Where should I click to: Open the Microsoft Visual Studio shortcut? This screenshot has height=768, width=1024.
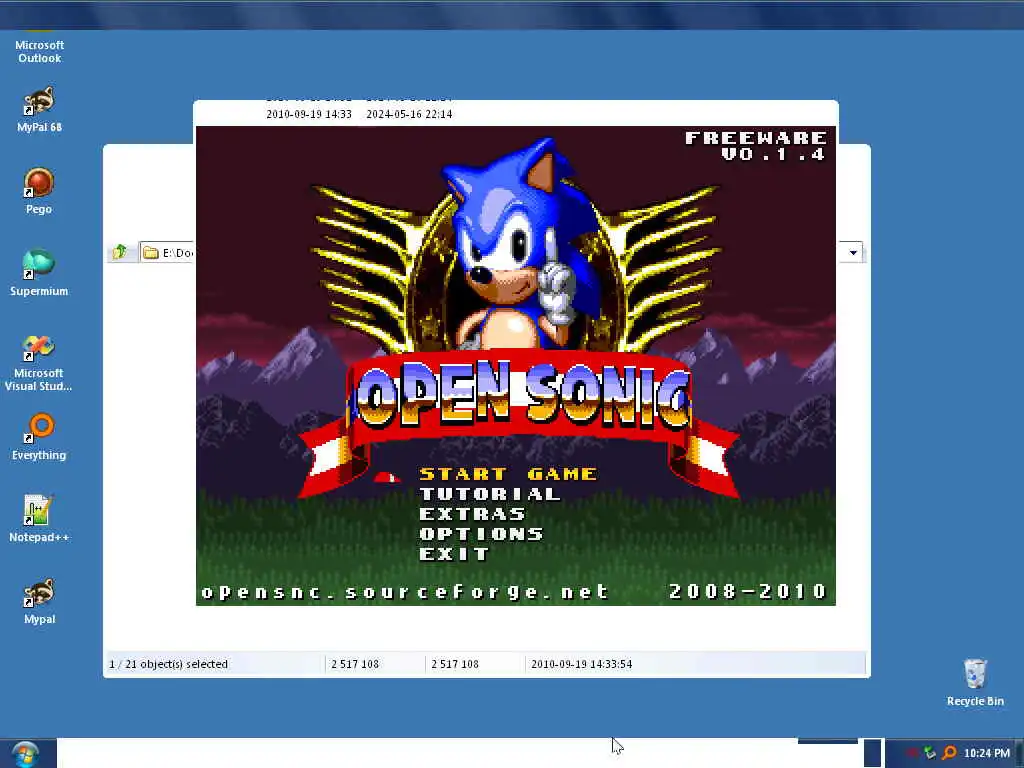point(39,363)
